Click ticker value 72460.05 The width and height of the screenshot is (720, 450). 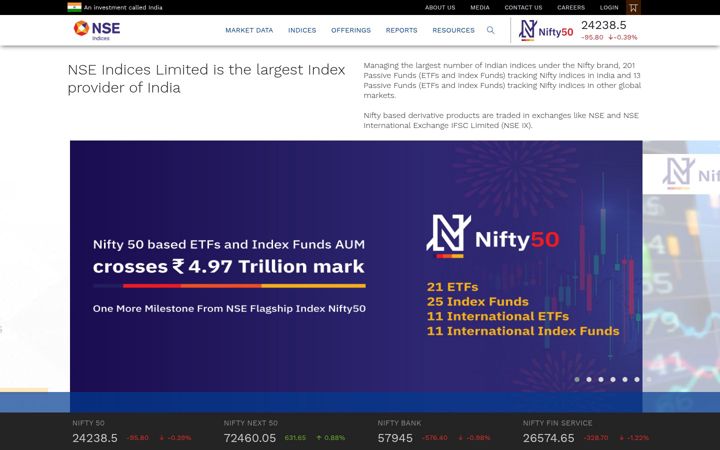tap(250, 438)
